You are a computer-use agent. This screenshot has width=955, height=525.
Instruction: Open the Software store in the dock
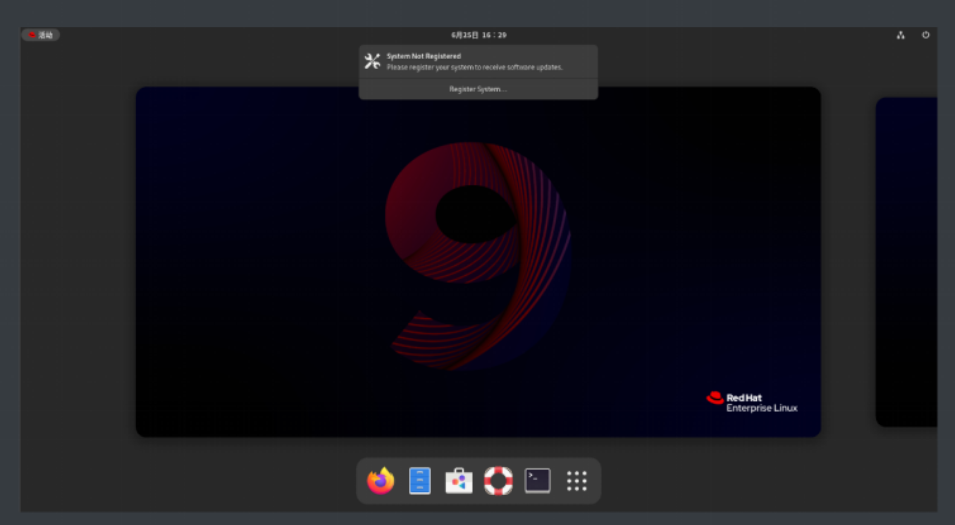click(x=459, y=481)
